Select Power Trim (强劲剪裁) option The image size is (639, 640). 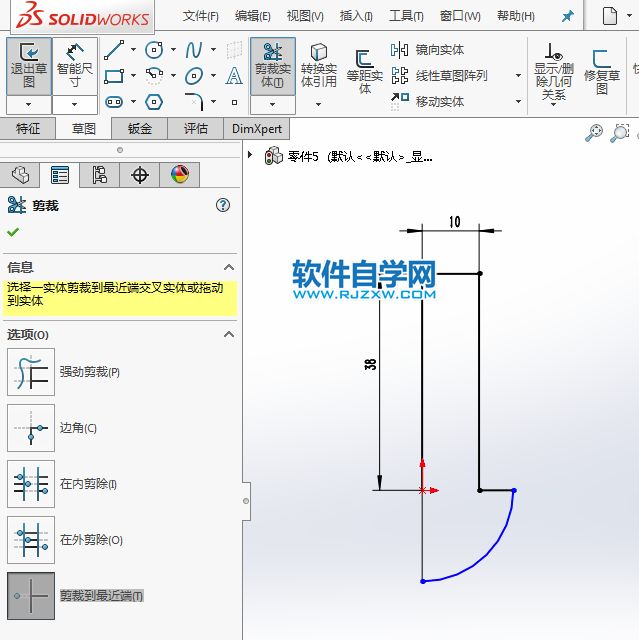[31, 372]
